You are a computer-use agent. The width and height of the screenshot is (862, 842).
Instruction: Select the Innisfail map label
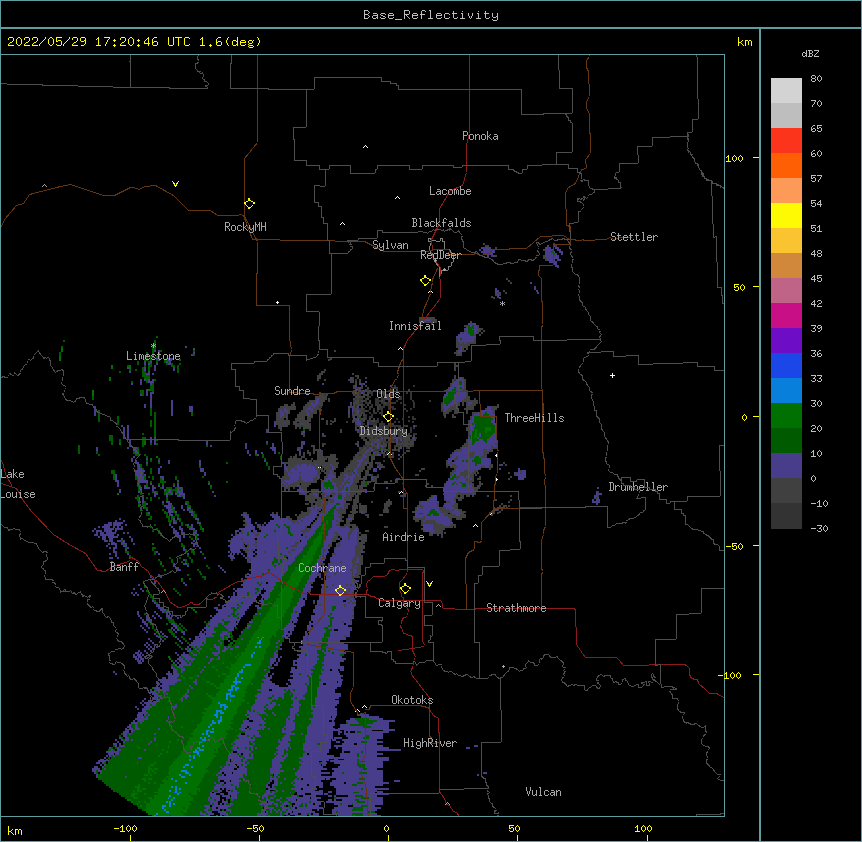(x=415, y=326)
